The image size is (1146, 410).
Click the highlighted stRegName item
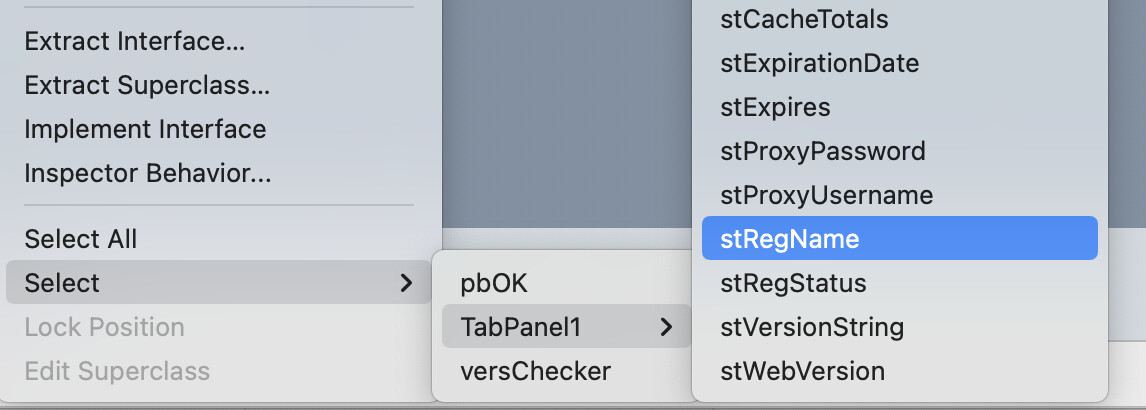tap(789, 240)
